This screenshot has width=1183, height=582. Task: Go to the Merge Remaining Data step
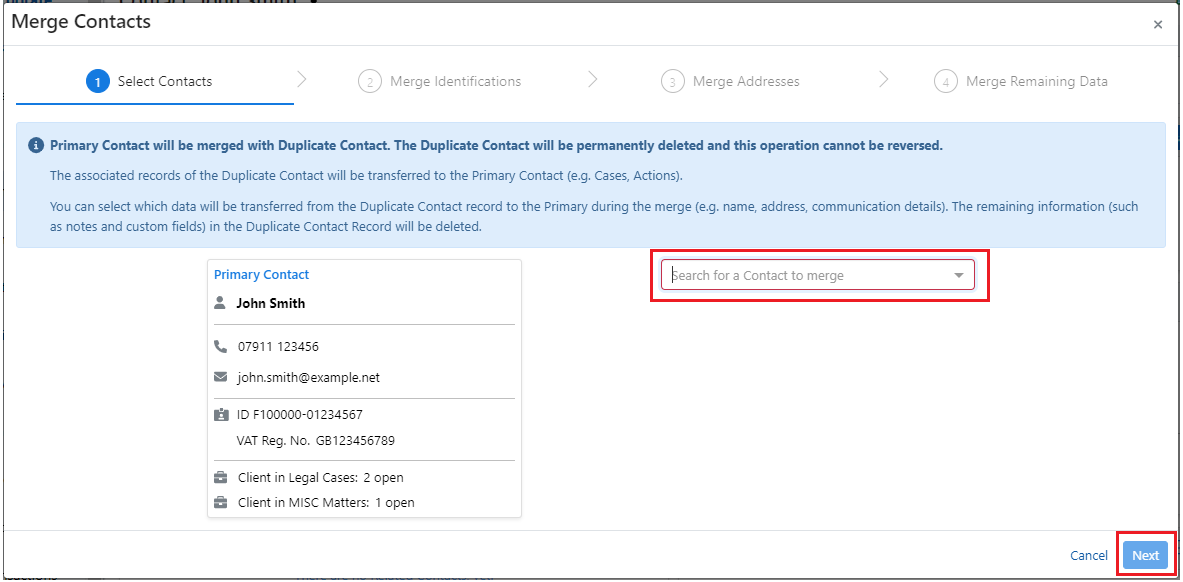[1036, 82]
